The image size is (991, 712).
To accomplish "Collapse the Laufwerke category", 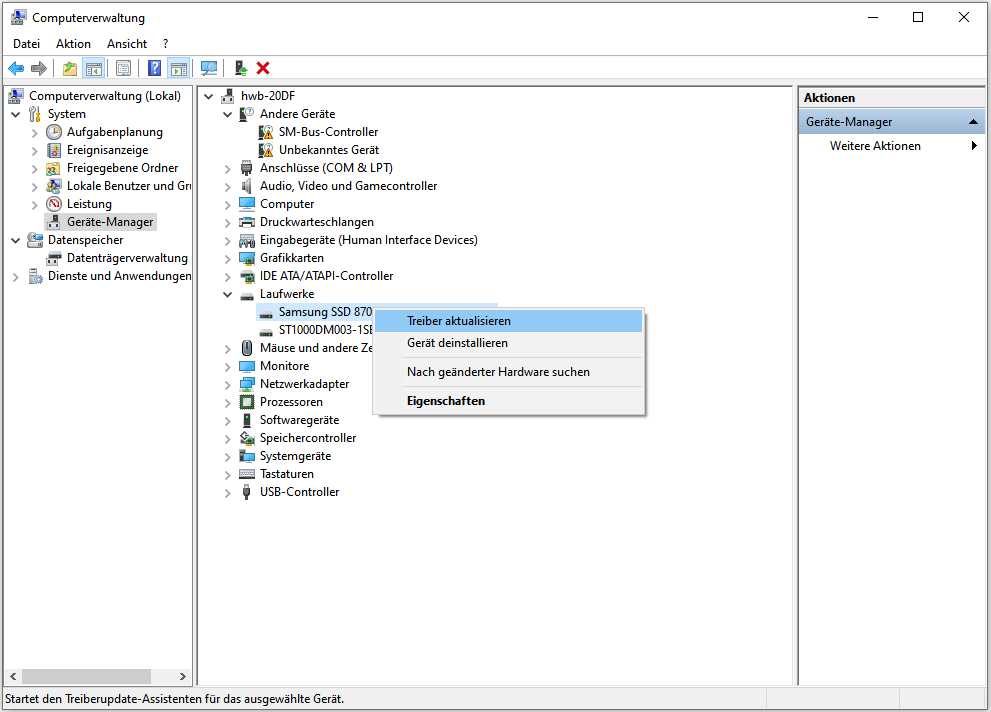I will click(x=228, y=294).
